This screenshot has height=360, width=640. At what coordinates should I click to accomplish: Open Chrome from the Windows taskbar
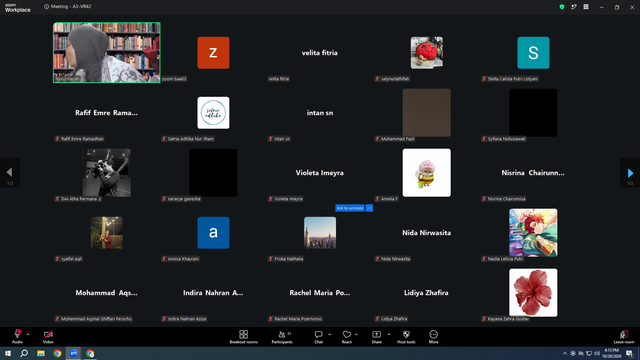coord(57,353)
